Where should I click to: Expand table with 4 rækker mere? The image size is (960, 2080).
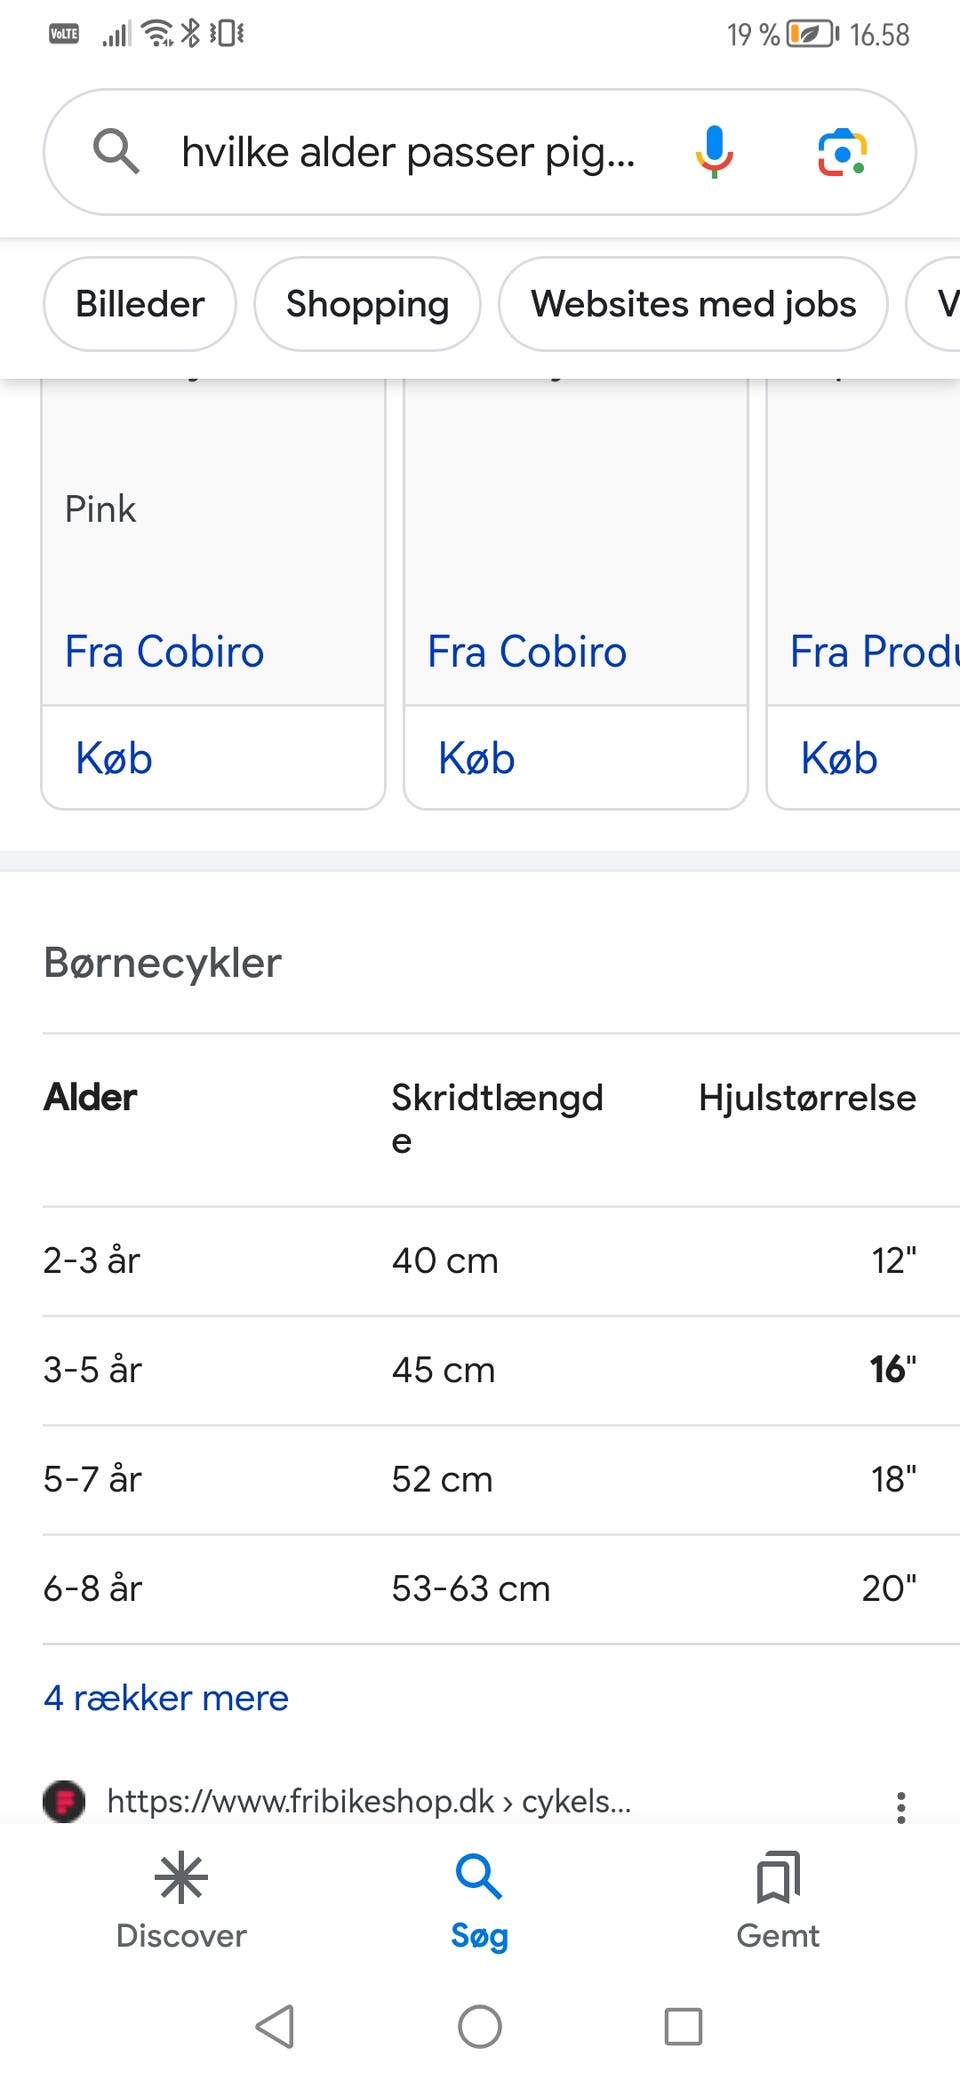coord(166,1698)
